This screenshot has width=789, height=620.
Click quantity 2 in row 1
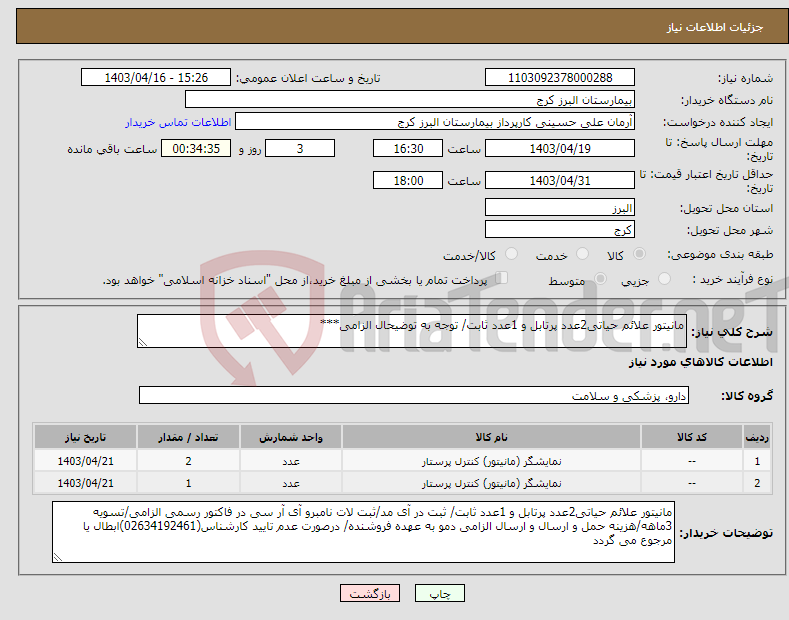coord(188,461)
